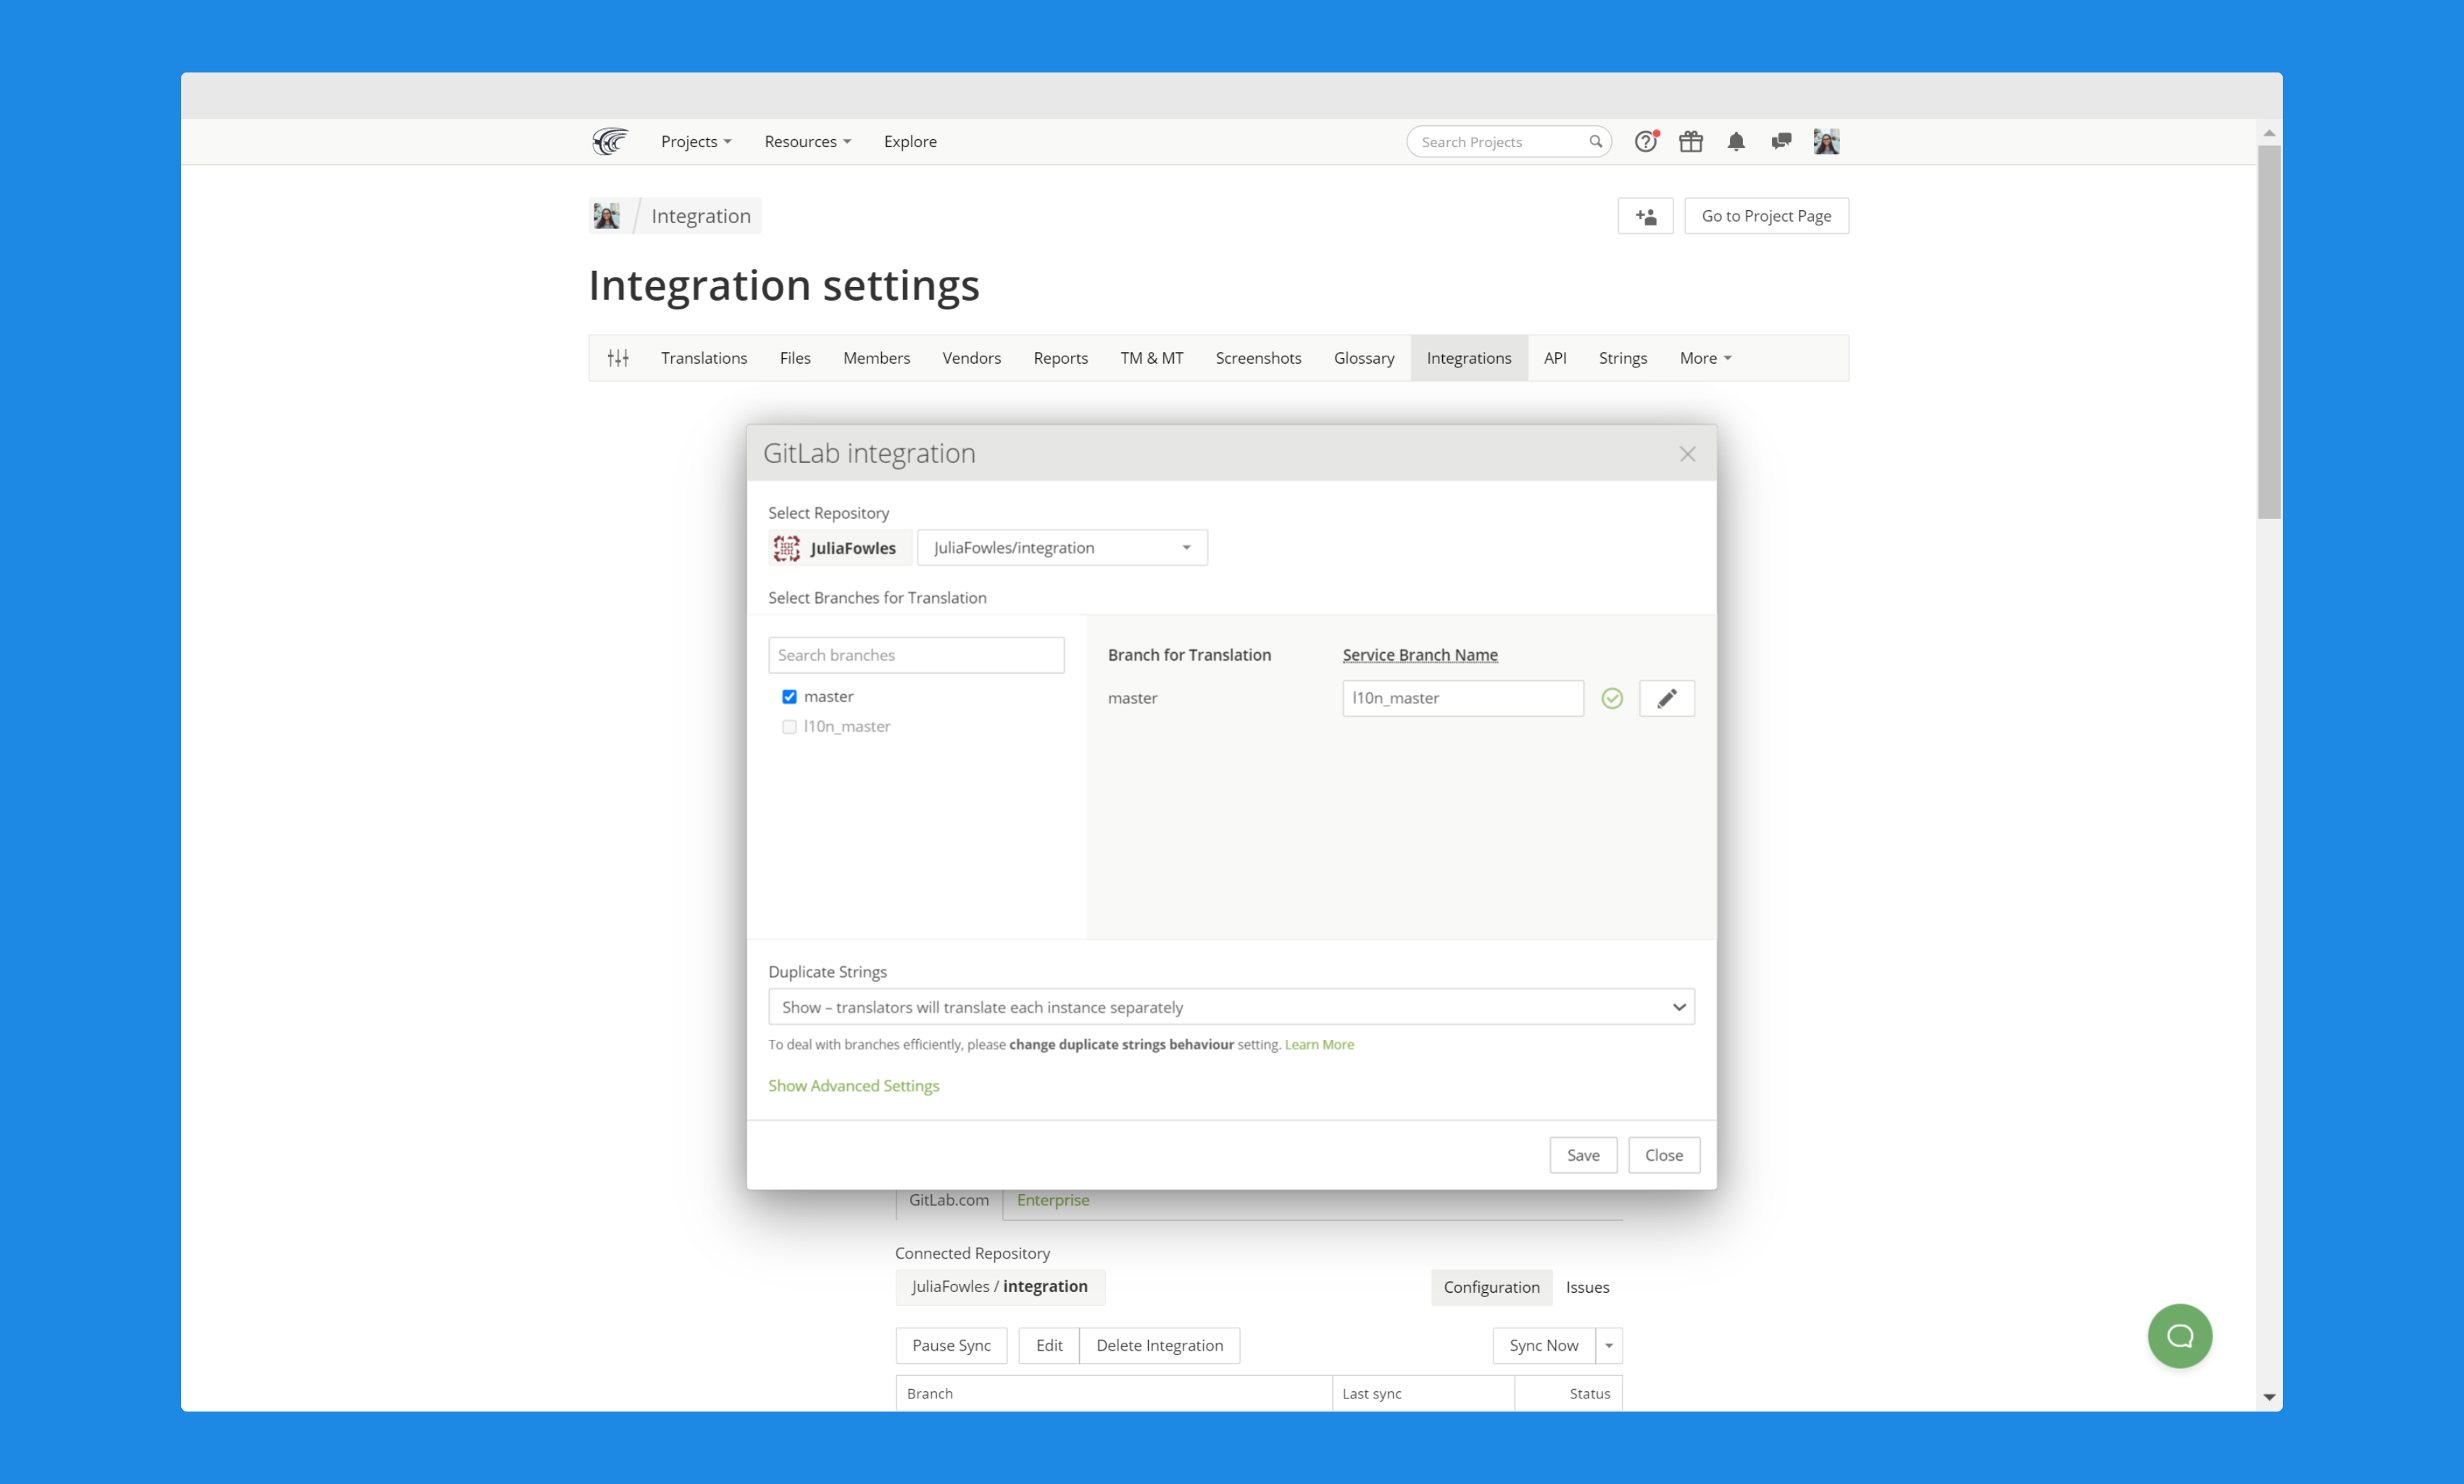Click the pencil edit icon for service branch
Image resolution: width=2464 pixels, height=1484 pixels.
click(1666, 698)
